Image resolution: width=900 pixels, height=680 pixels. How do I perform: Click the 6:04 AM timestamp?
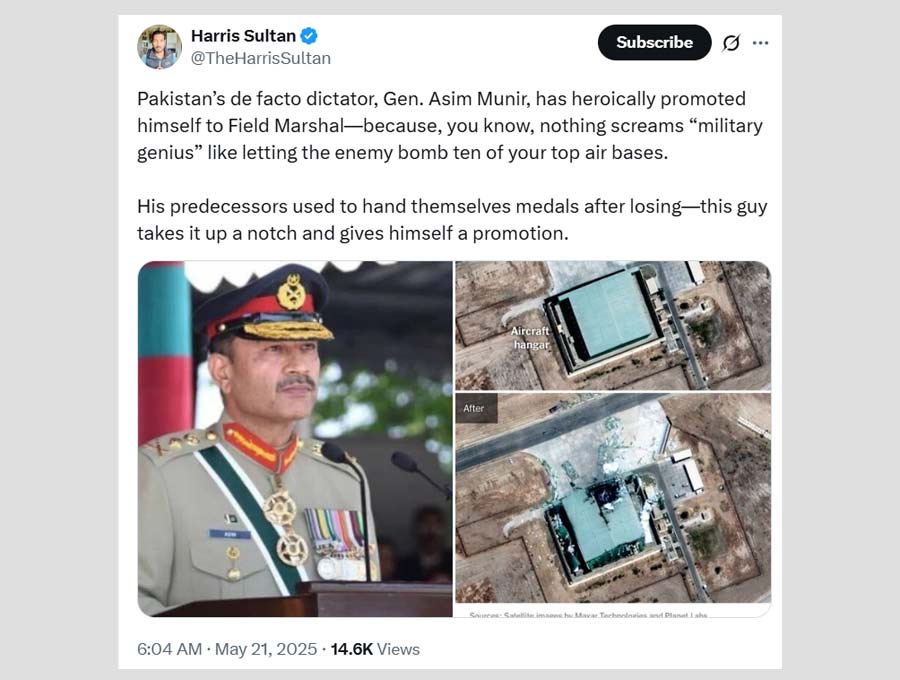pyautogui.click(x=168, y=649)
